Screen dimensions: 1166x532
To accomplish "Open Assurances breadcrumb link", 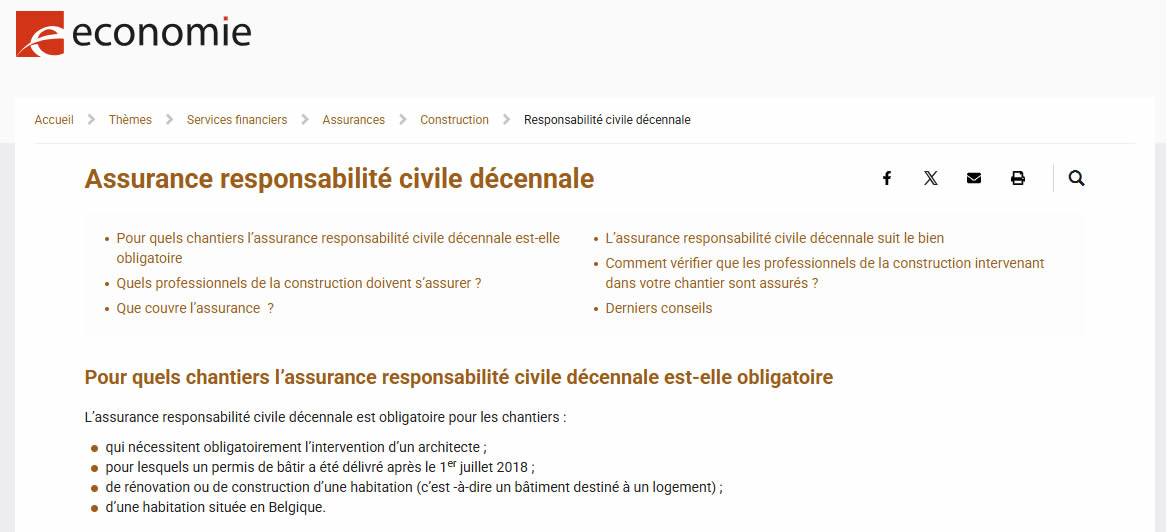I will point(353,120).
